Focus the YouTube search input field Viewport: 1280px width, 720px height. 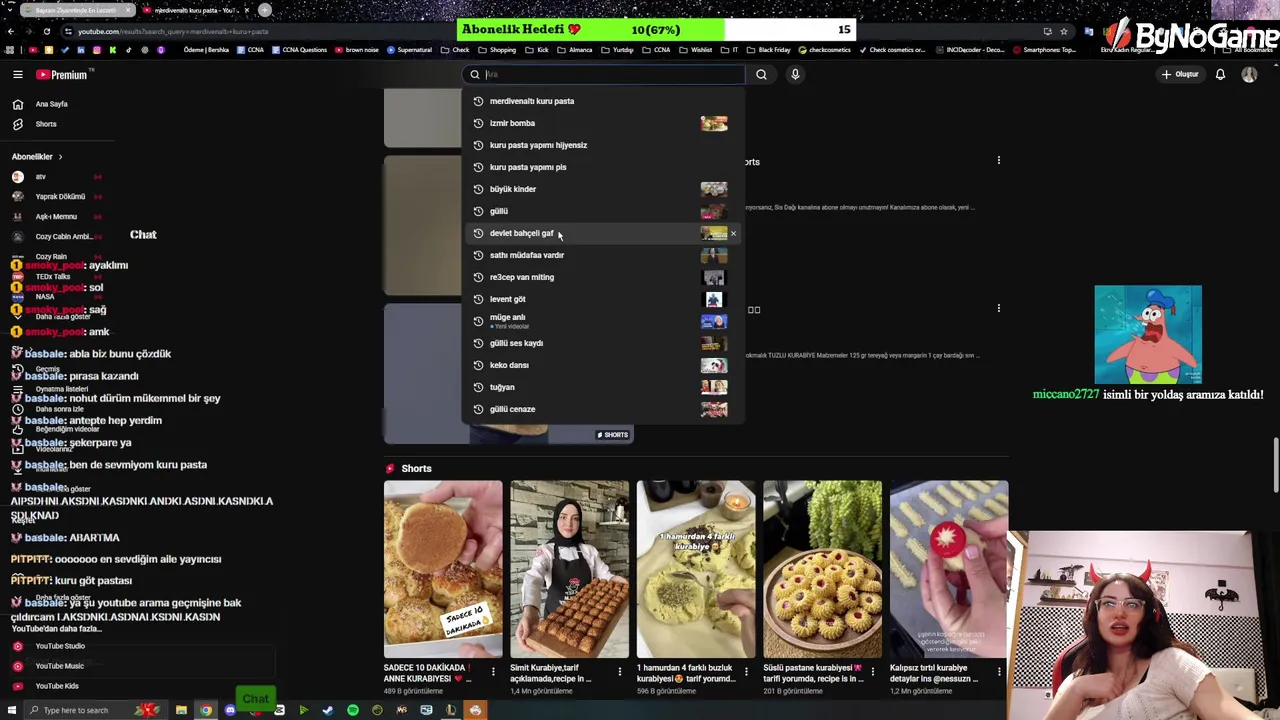(x=604, y=74)
